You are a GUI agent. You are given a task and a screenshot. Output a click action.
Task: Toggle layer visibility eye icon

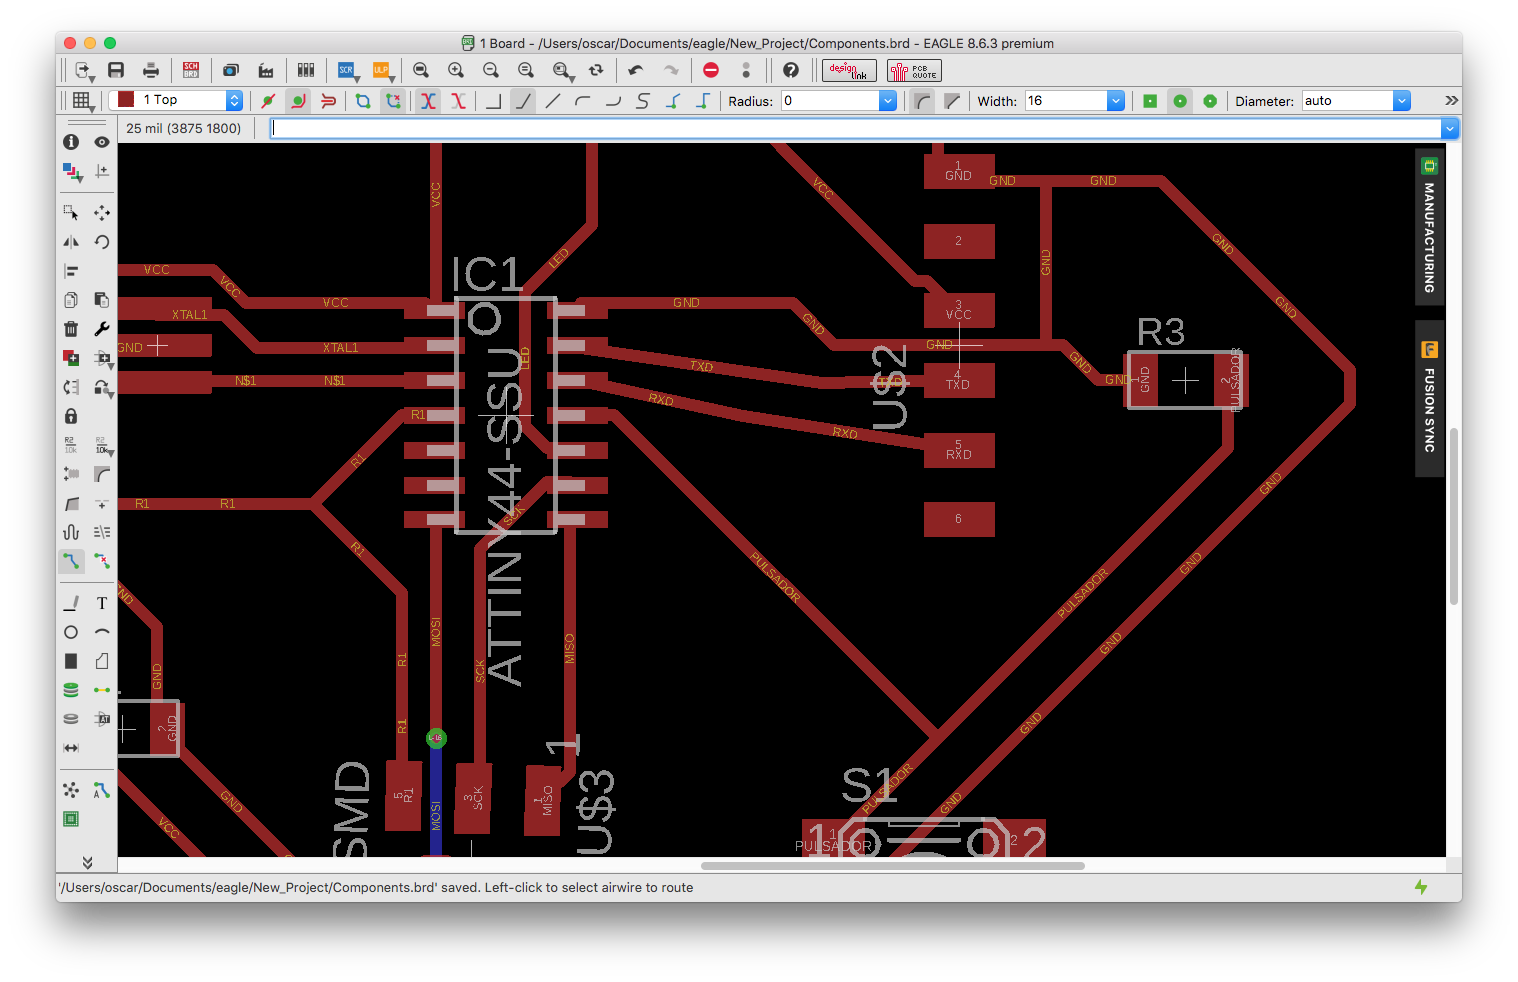click(101, 142)
